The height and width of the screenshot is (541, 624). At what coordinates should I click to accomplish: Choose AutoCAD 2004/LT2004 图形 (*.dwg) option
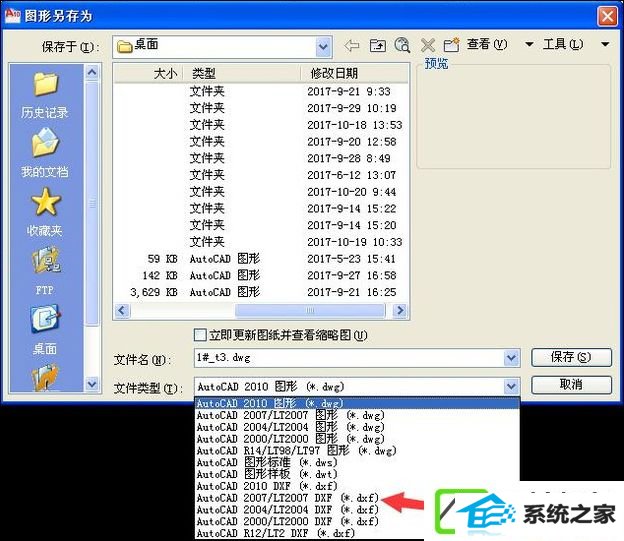pyautogui.click(x=291, y=427)
